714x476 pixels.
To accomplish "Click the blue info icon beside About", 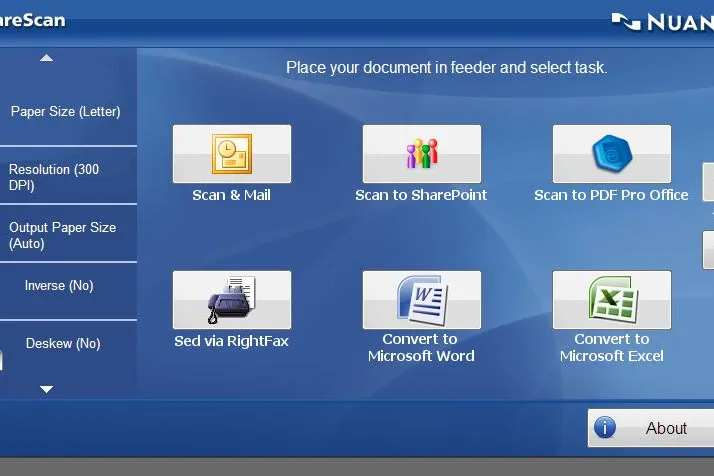I will 605,428.
